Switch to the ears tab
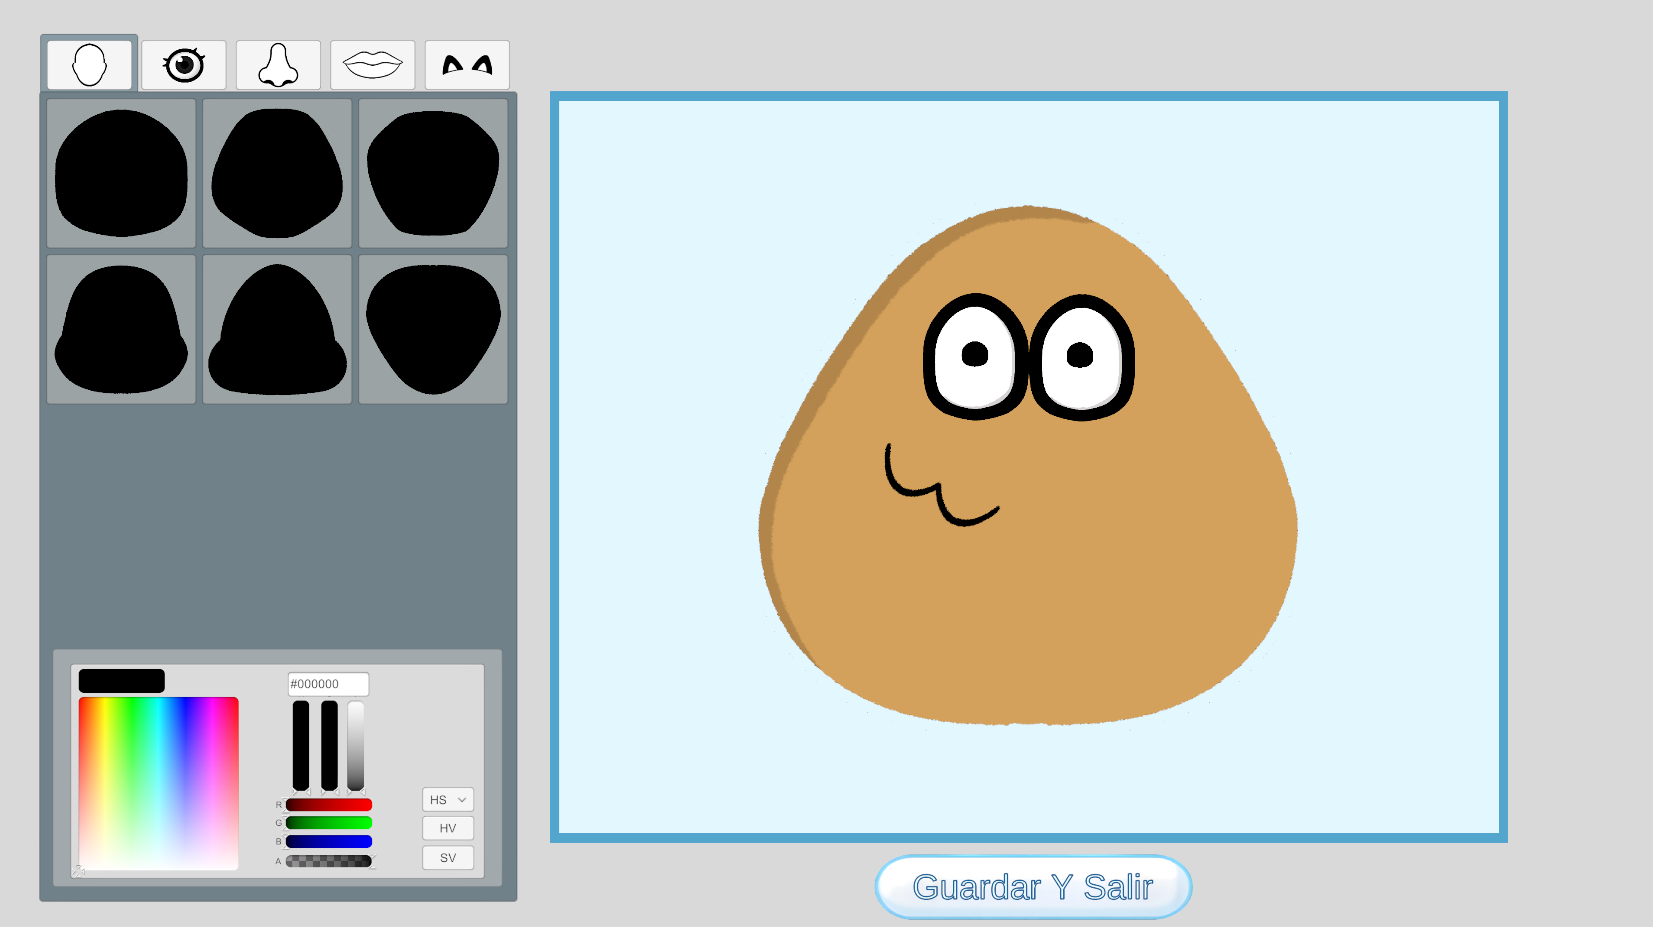The height and width of the screenshot is (927, 1653). pos(467,65)
